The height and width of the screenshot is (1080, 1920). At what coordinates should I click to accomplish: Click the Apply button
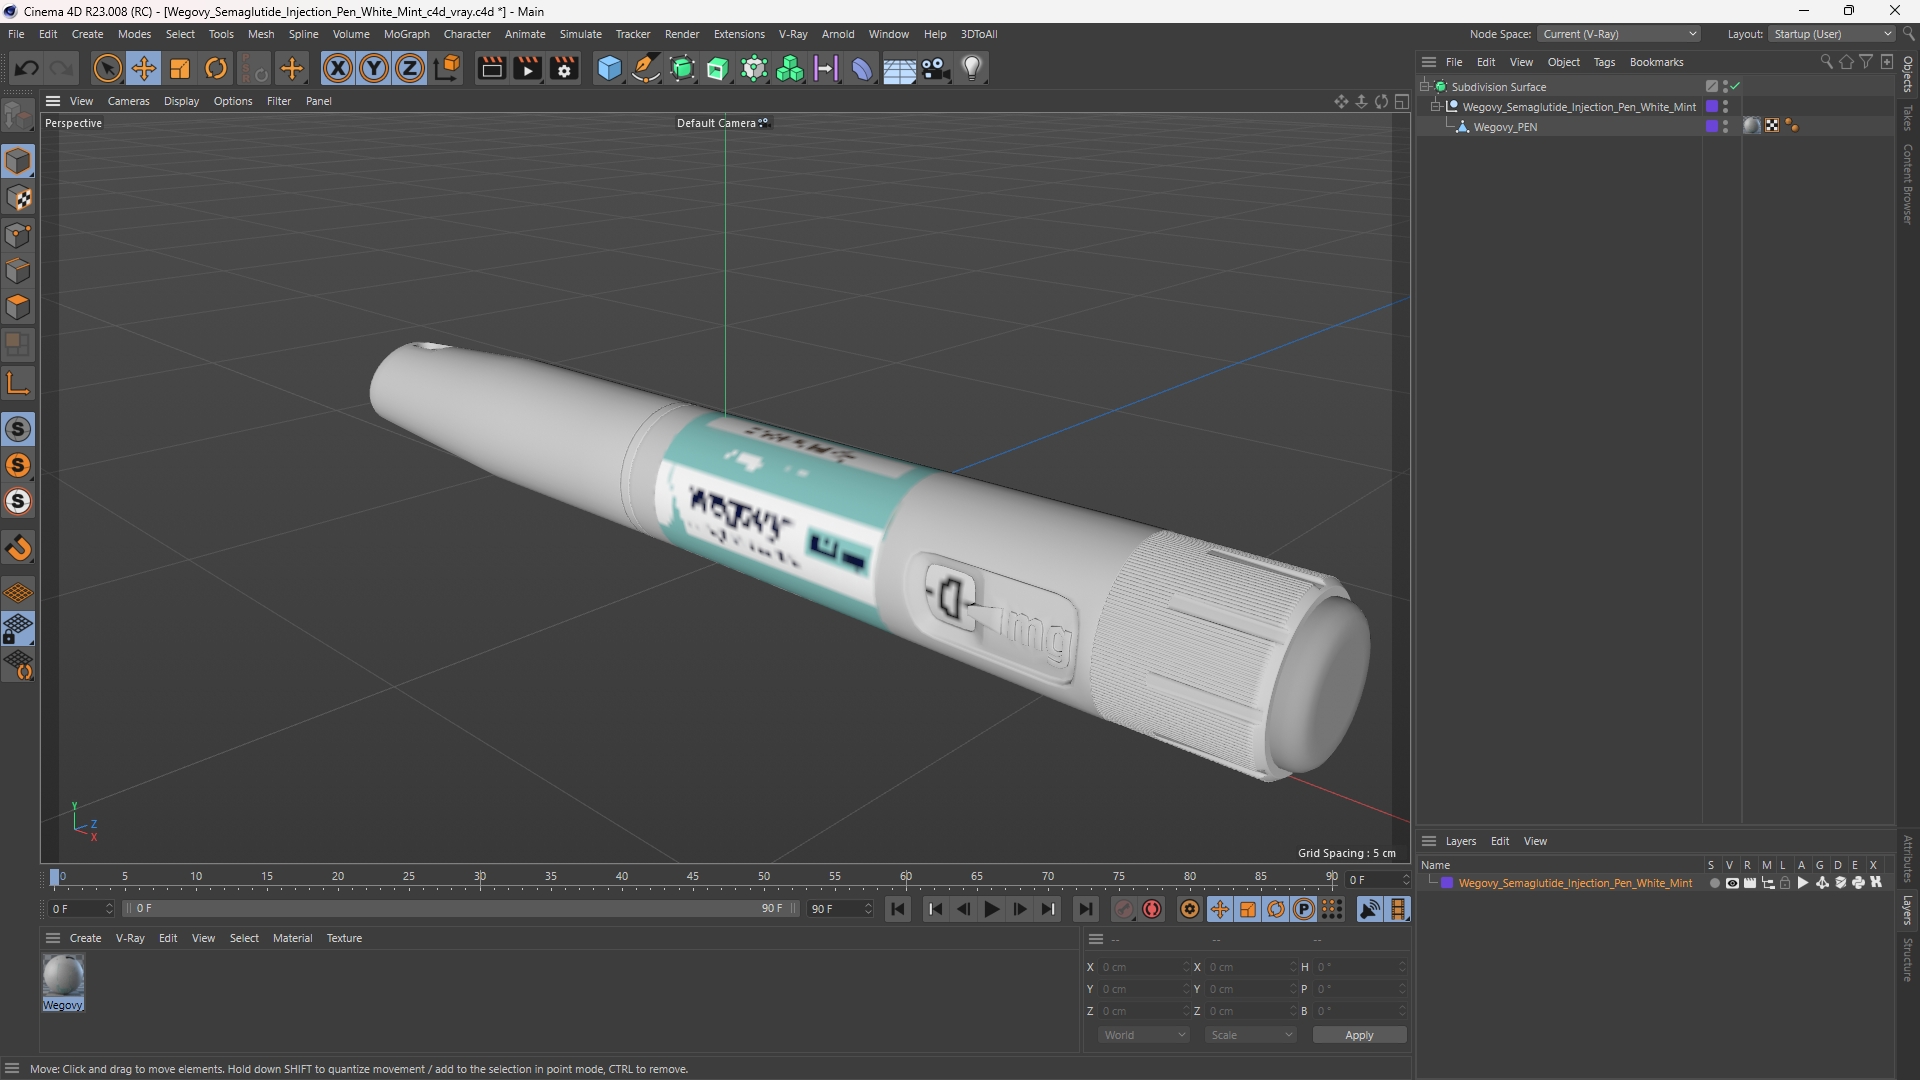pyautogui.click(x=1359, y=1035)
